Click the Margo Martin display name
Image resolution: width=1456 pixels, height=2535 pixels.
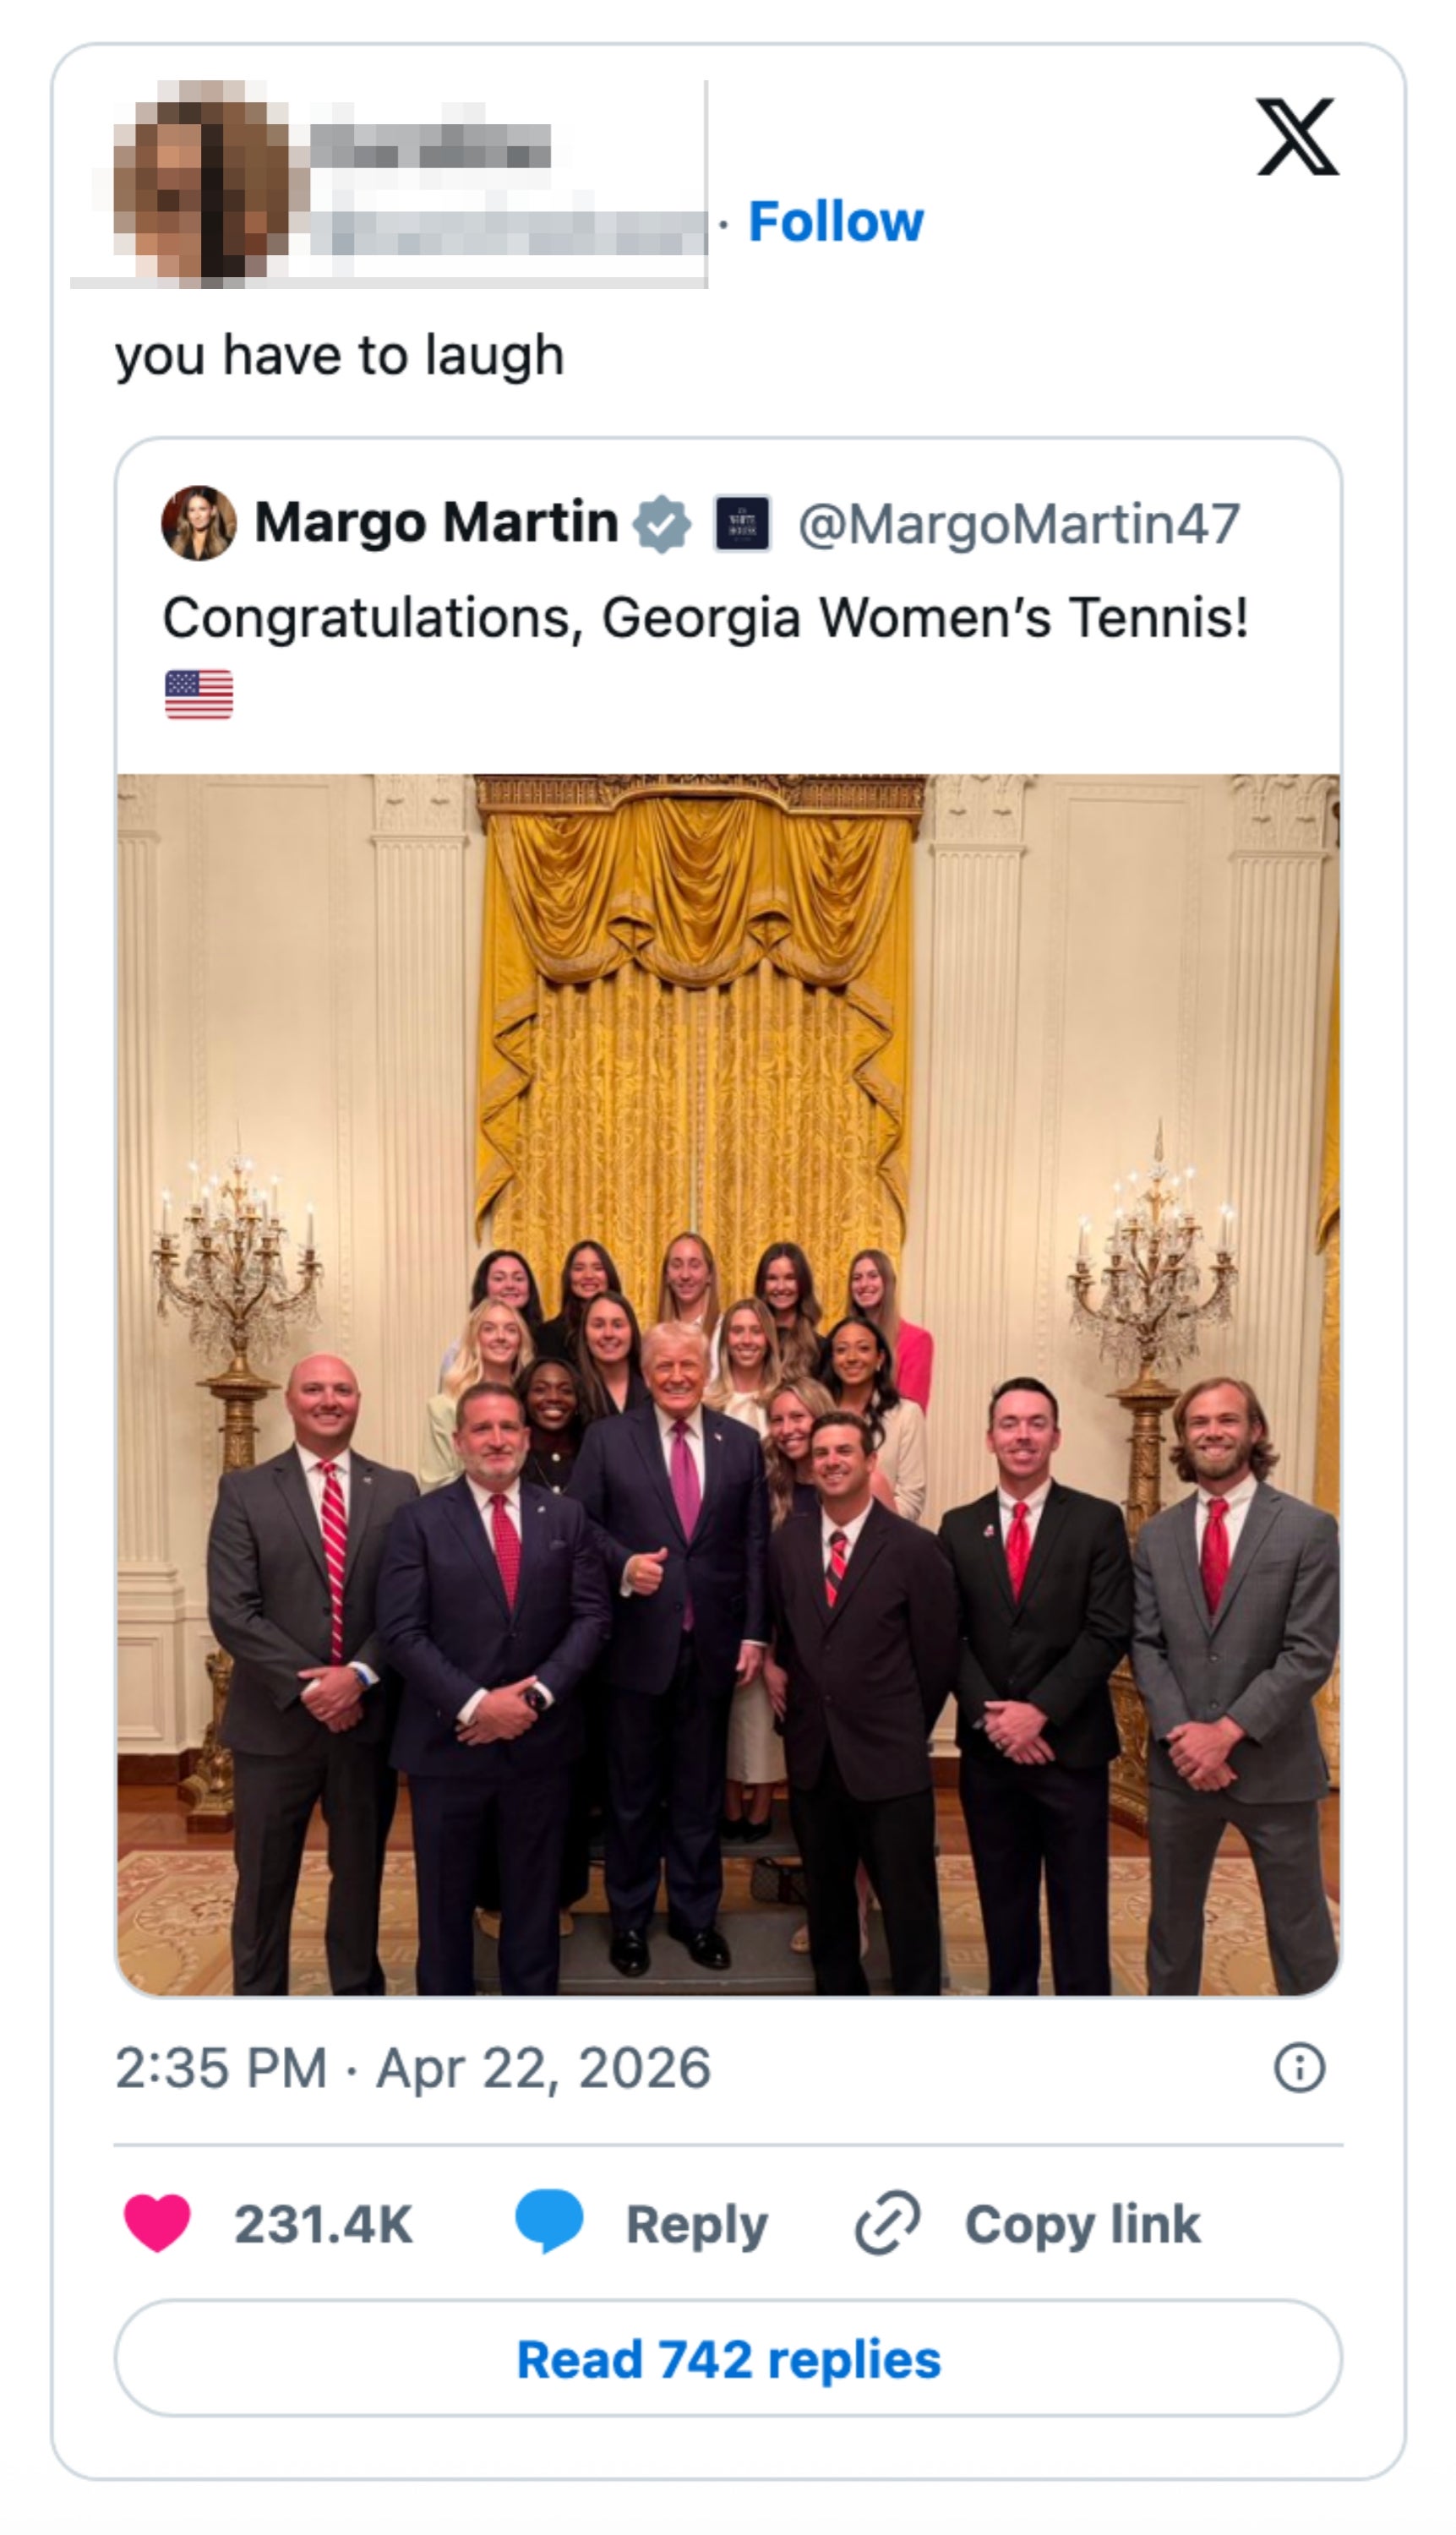point(436,523)
